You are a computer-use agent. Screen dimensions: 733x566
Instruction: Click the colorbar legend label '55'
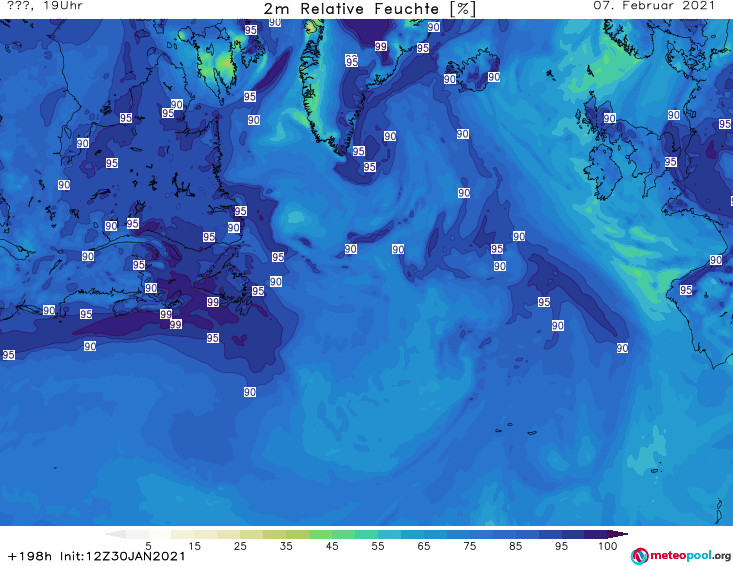pyautogui.click(x=378, y=546)
